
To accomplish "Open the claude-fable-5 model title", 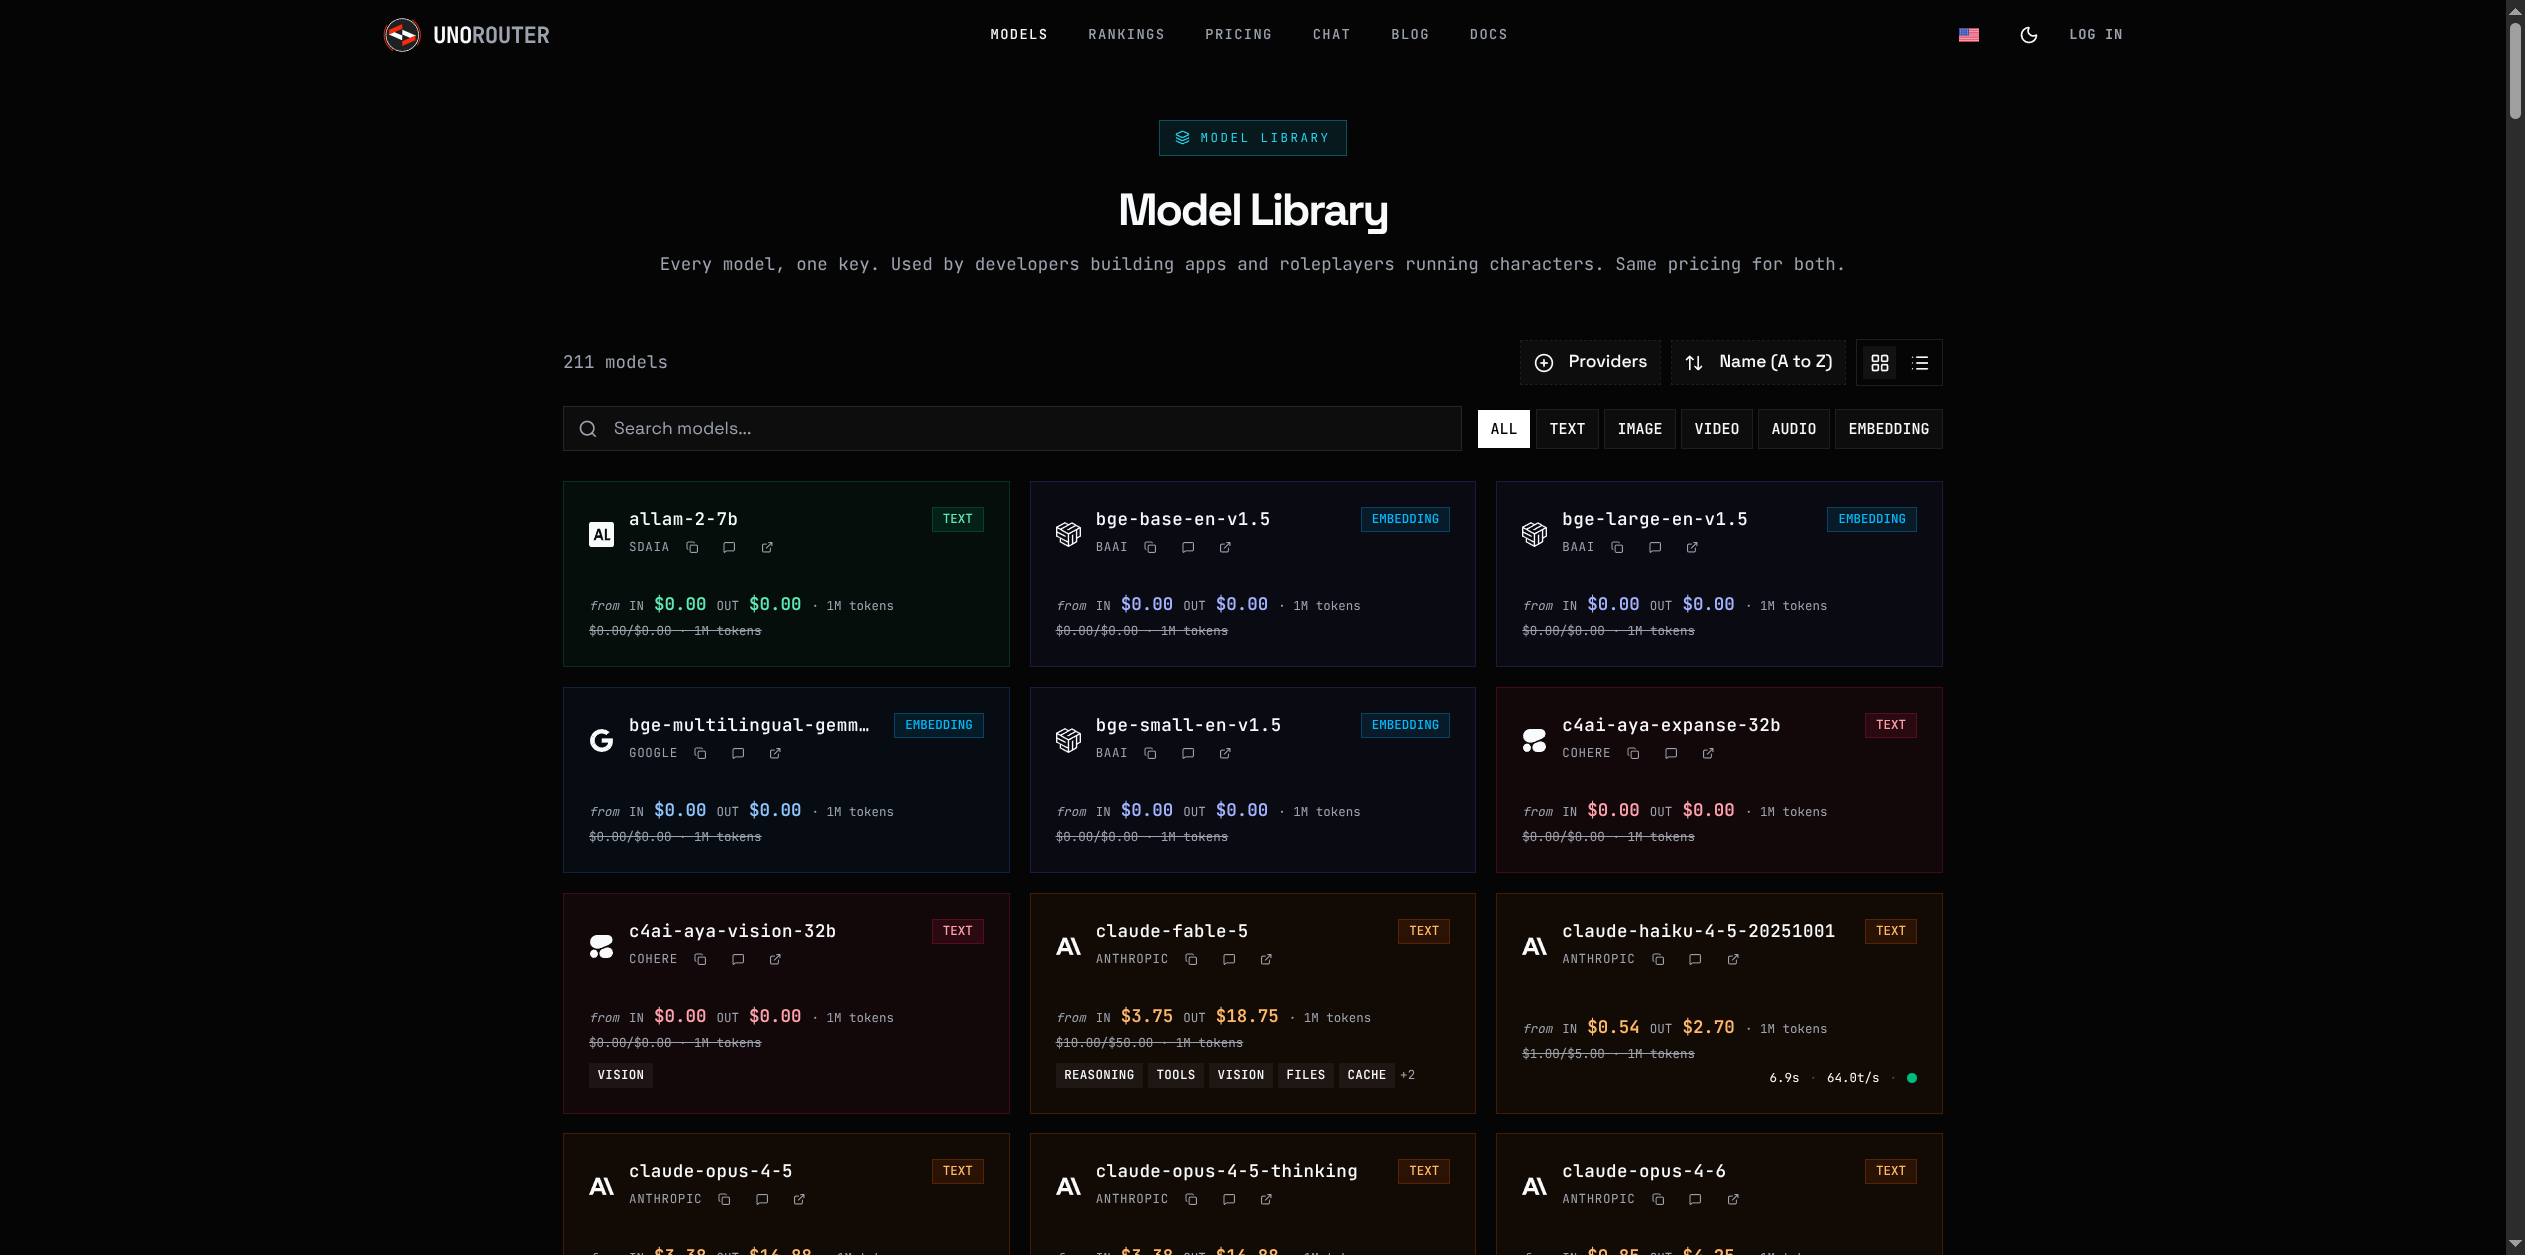I will coord(1172,931).
